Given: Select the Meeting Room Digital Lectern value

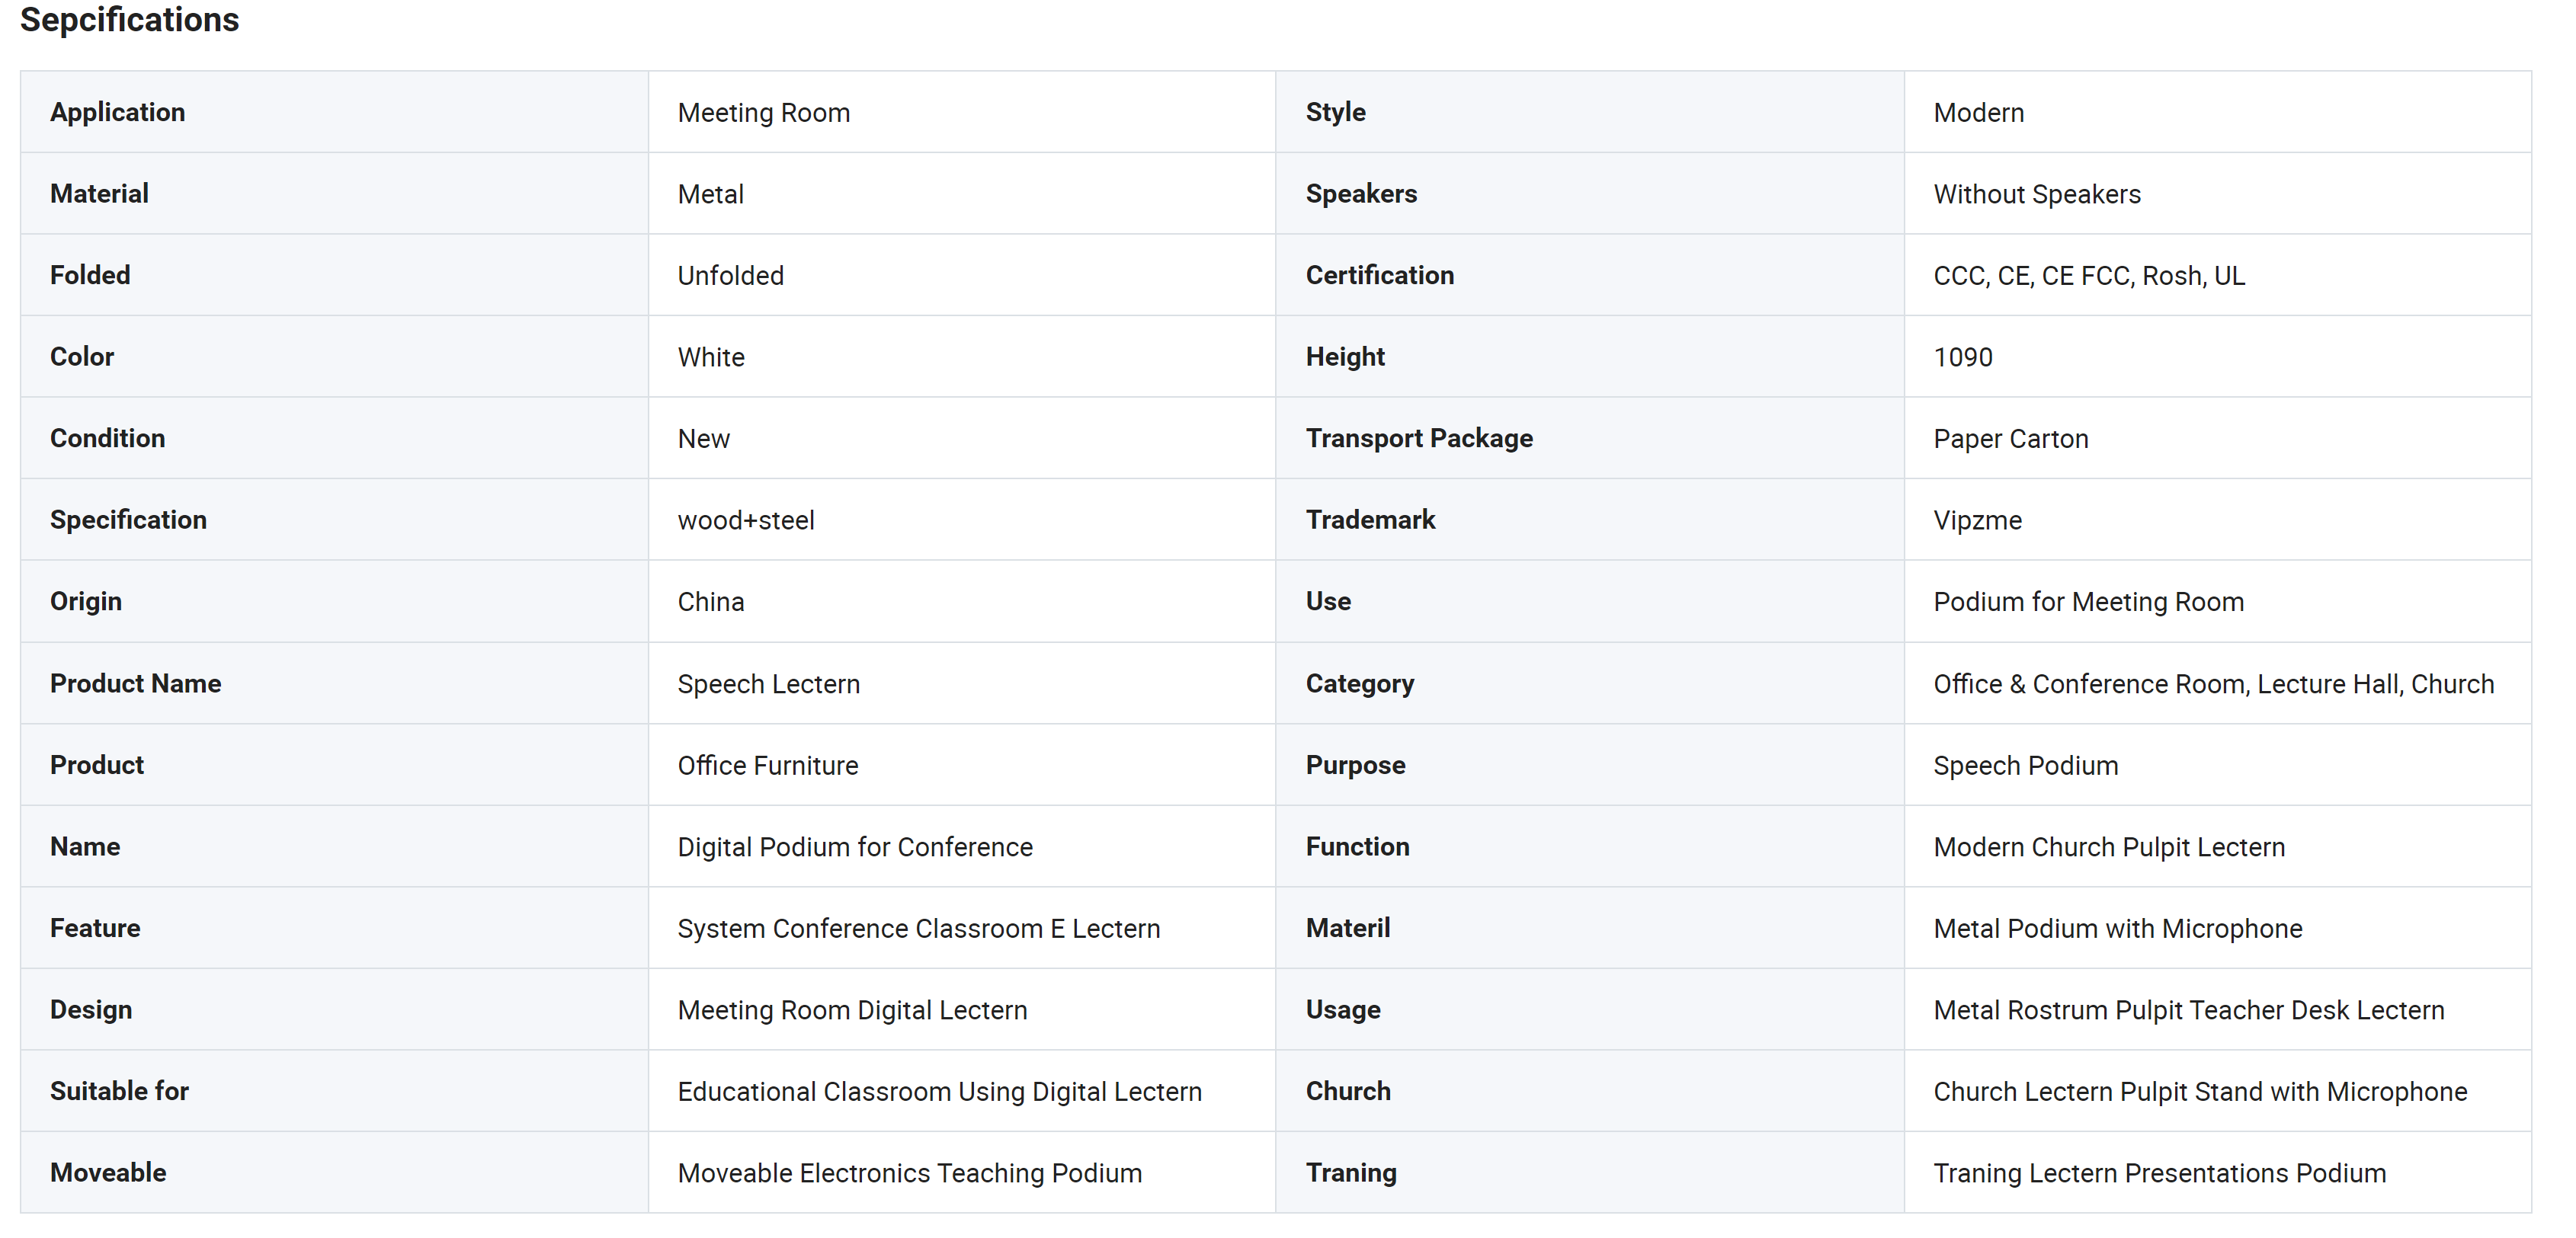Looking at the screenshot, I should (x=852, y=1010).
